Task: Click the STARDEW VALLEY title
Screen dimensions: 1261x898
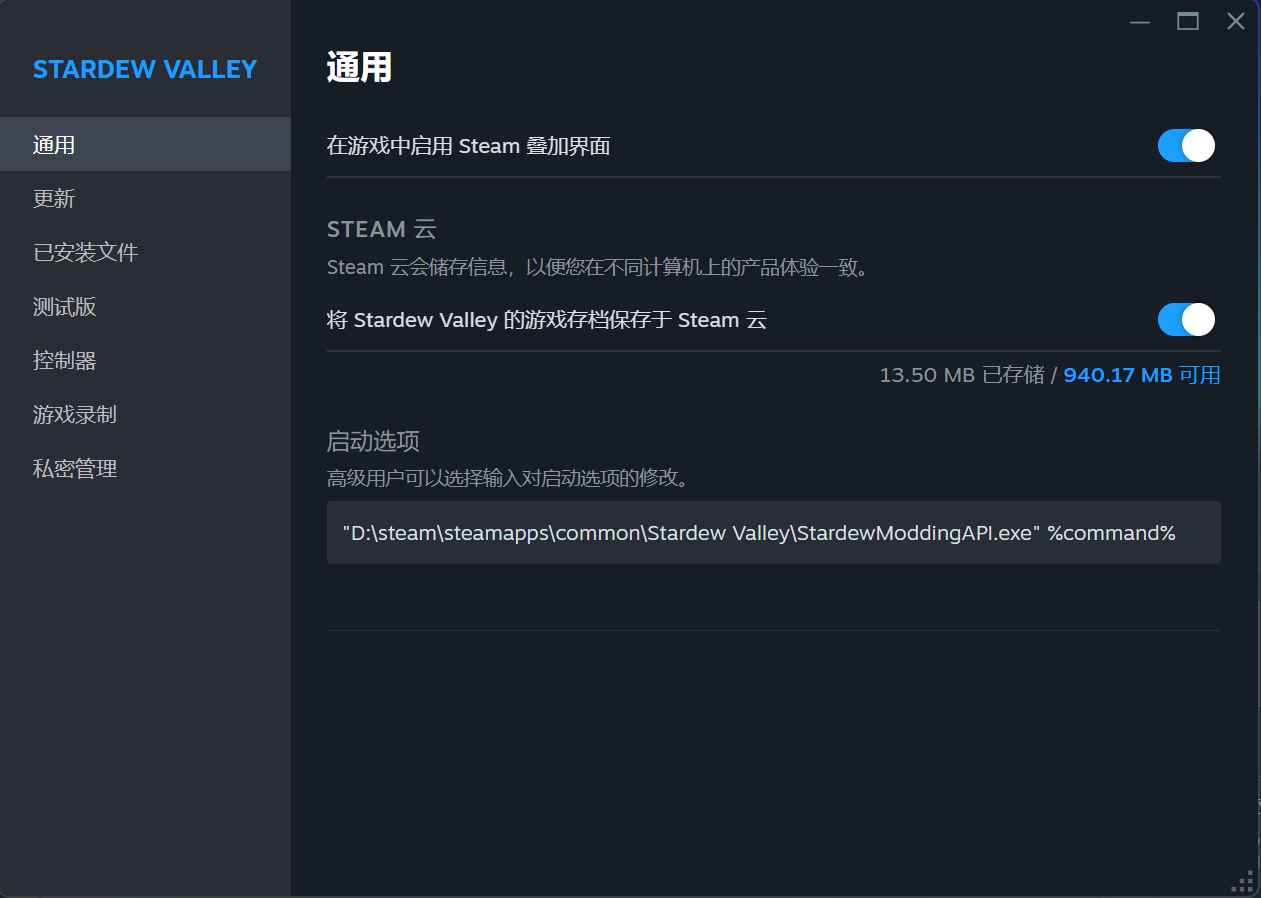Action: pyautogui.click(x=145, y=69)
